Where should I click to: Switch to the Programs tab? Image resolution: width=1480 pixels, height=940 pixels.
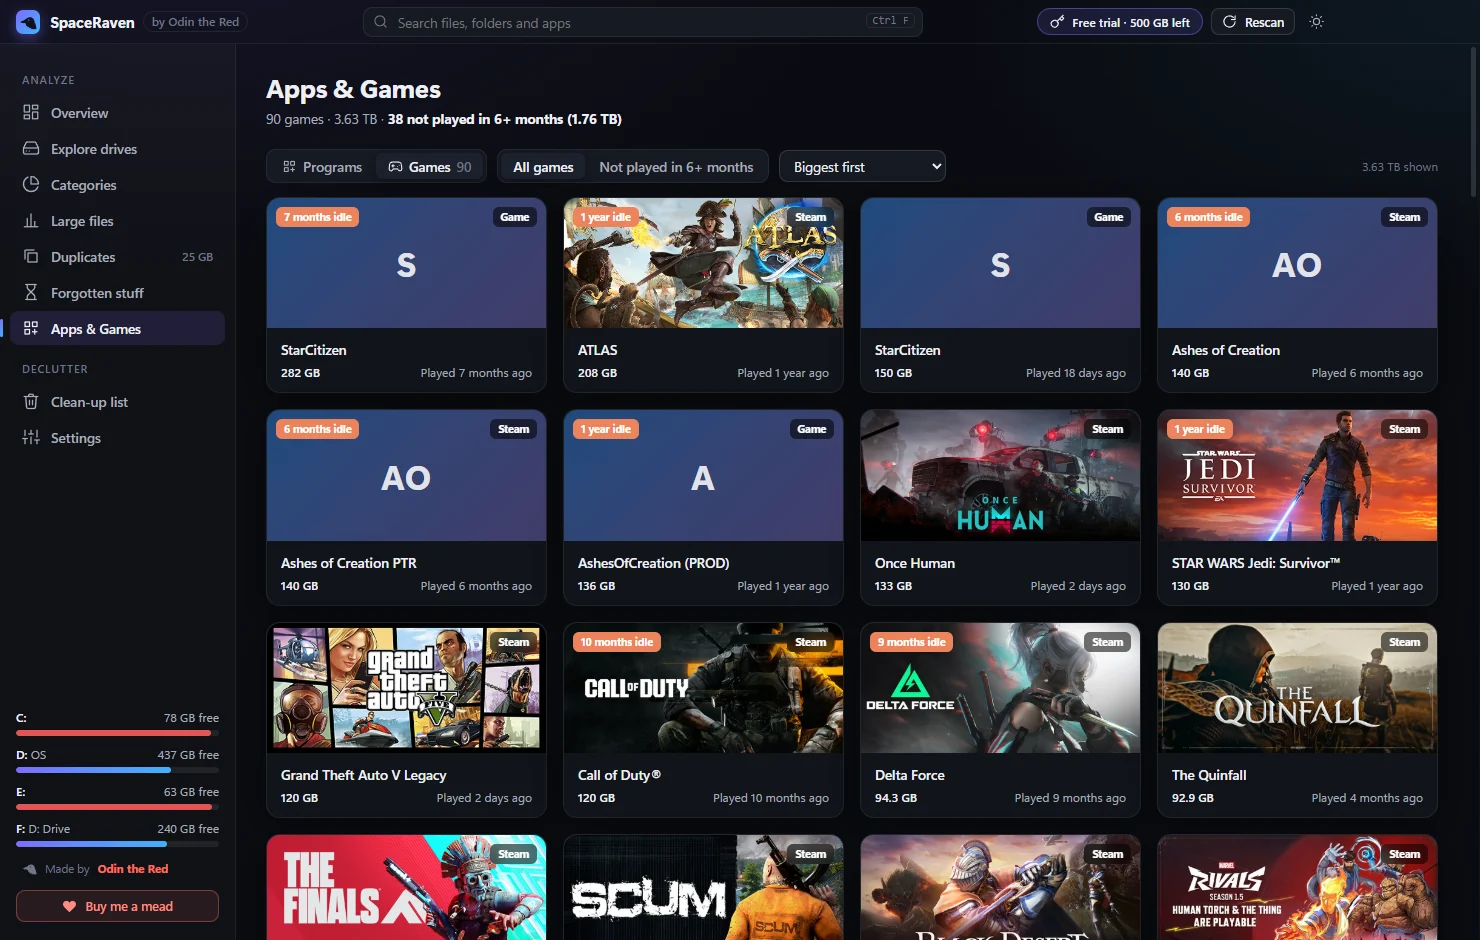coord(322,166)
